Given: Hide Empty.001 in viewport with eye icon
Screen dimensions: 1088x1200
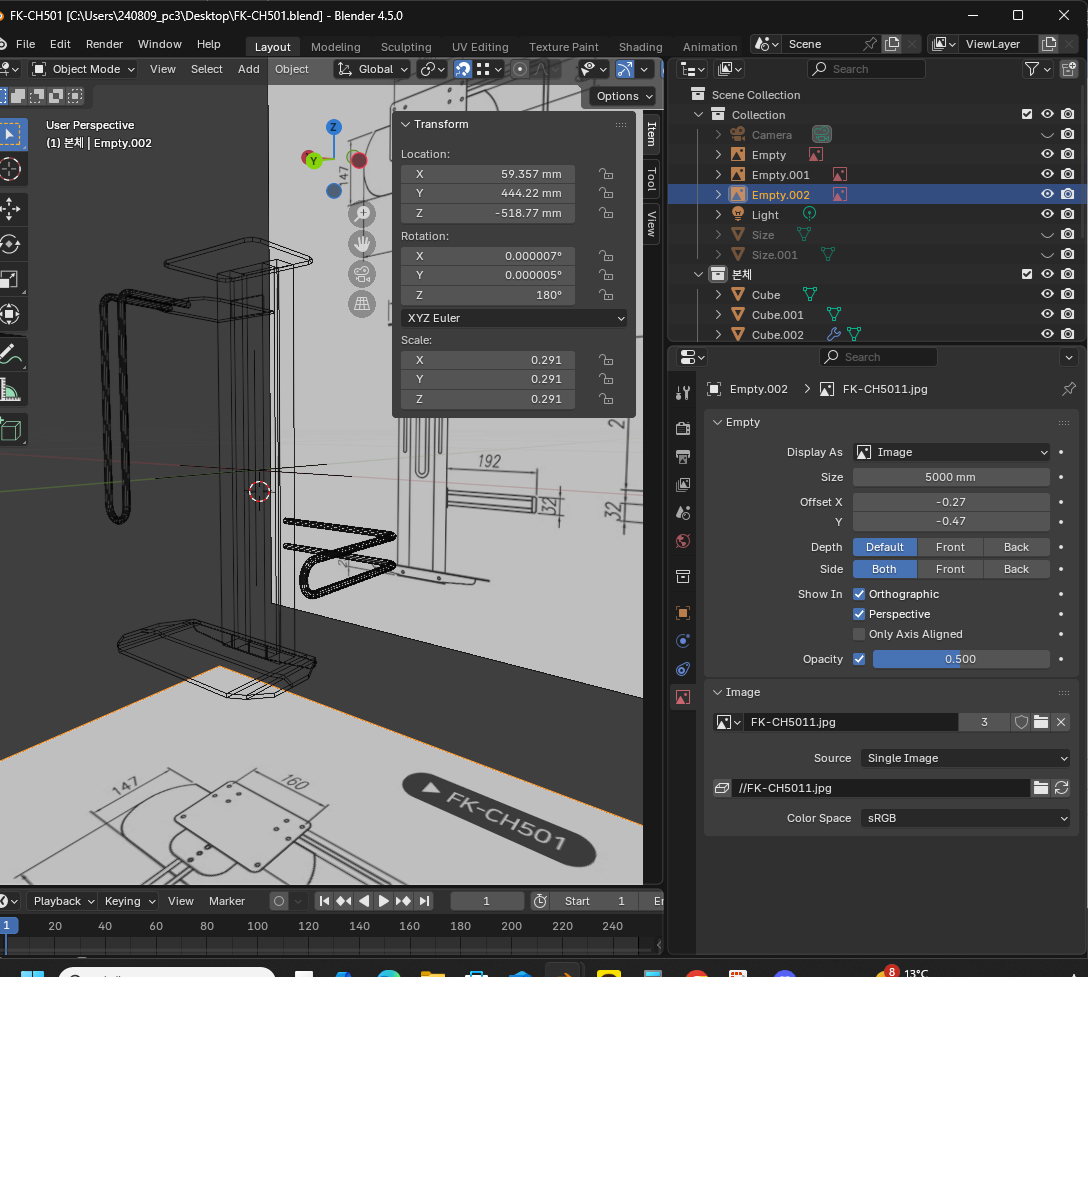Looking at the screenshot, I should (1047, 175).
